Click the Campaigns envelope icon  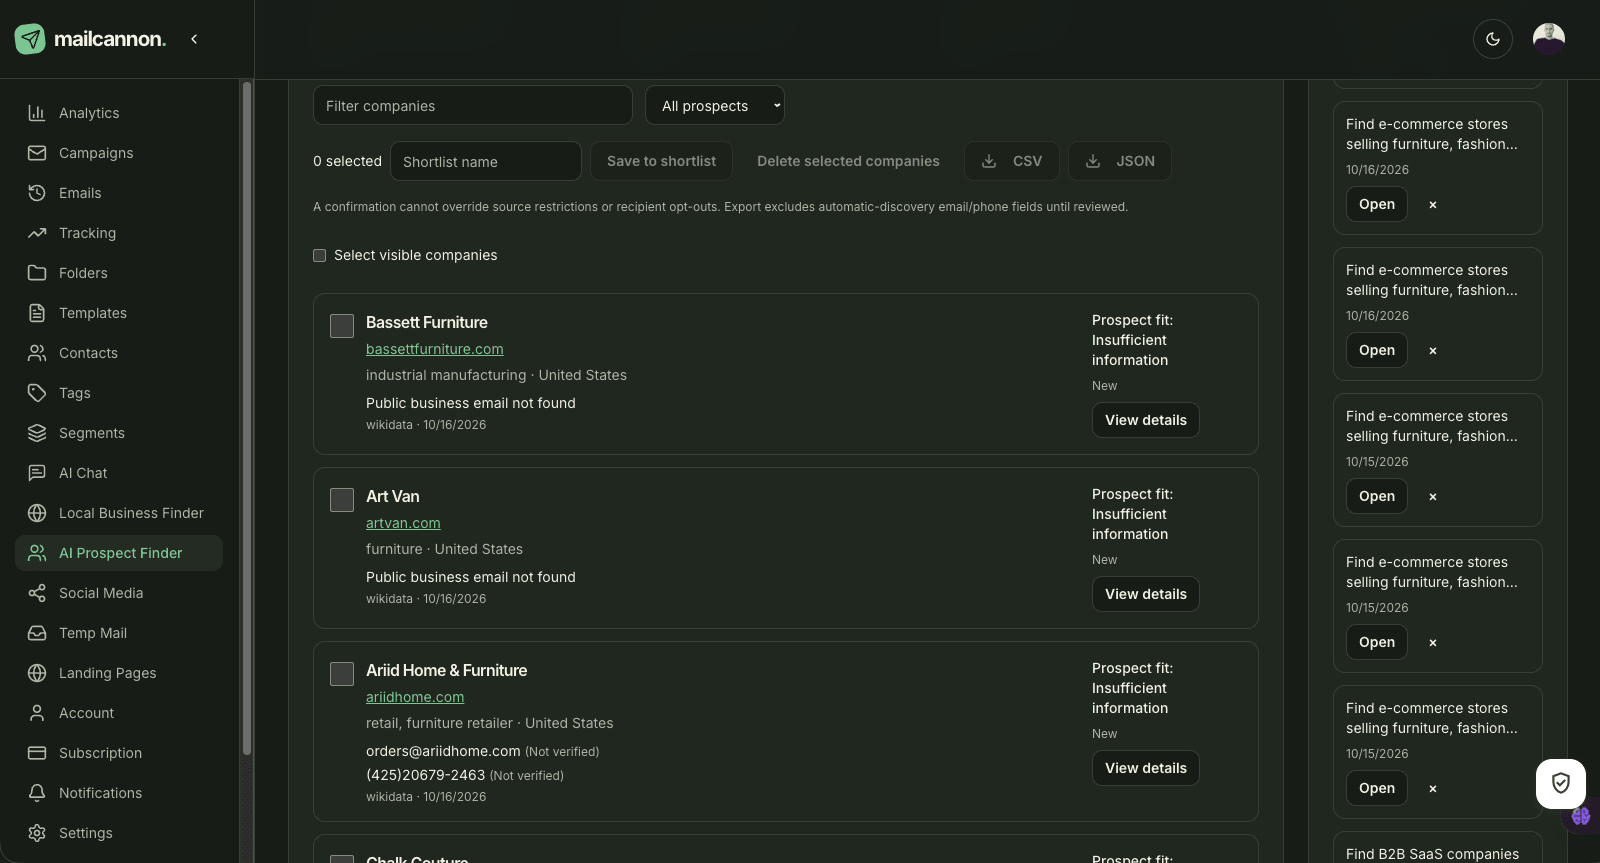point(37,153)
